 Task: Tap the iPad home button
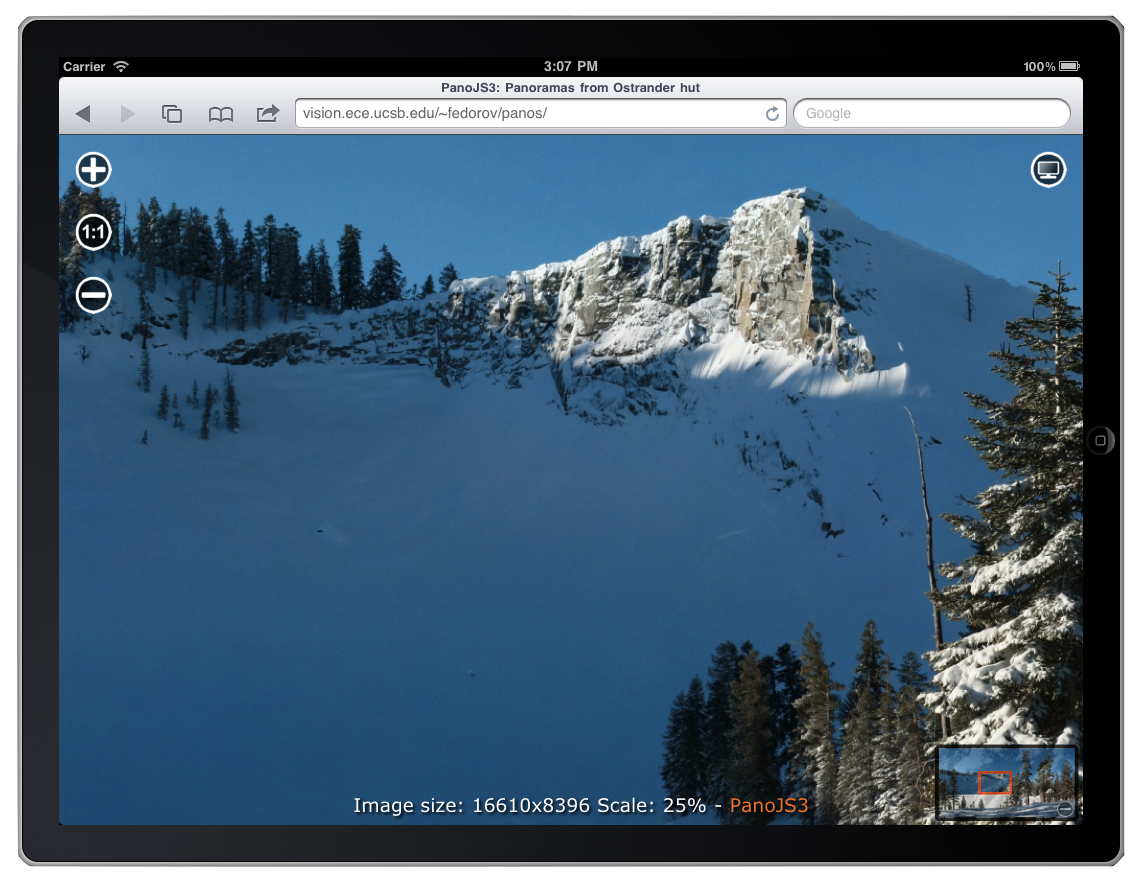coord(1101,440)
